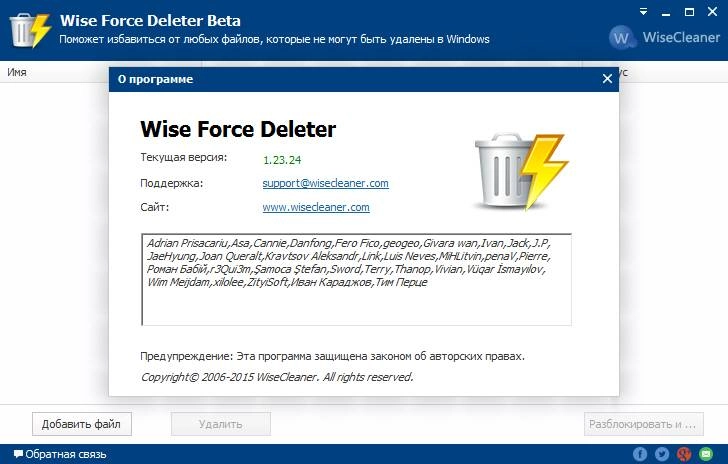Click the Wise Force Deleter dialog heading
728x464 pixels.
coord(238,129)
